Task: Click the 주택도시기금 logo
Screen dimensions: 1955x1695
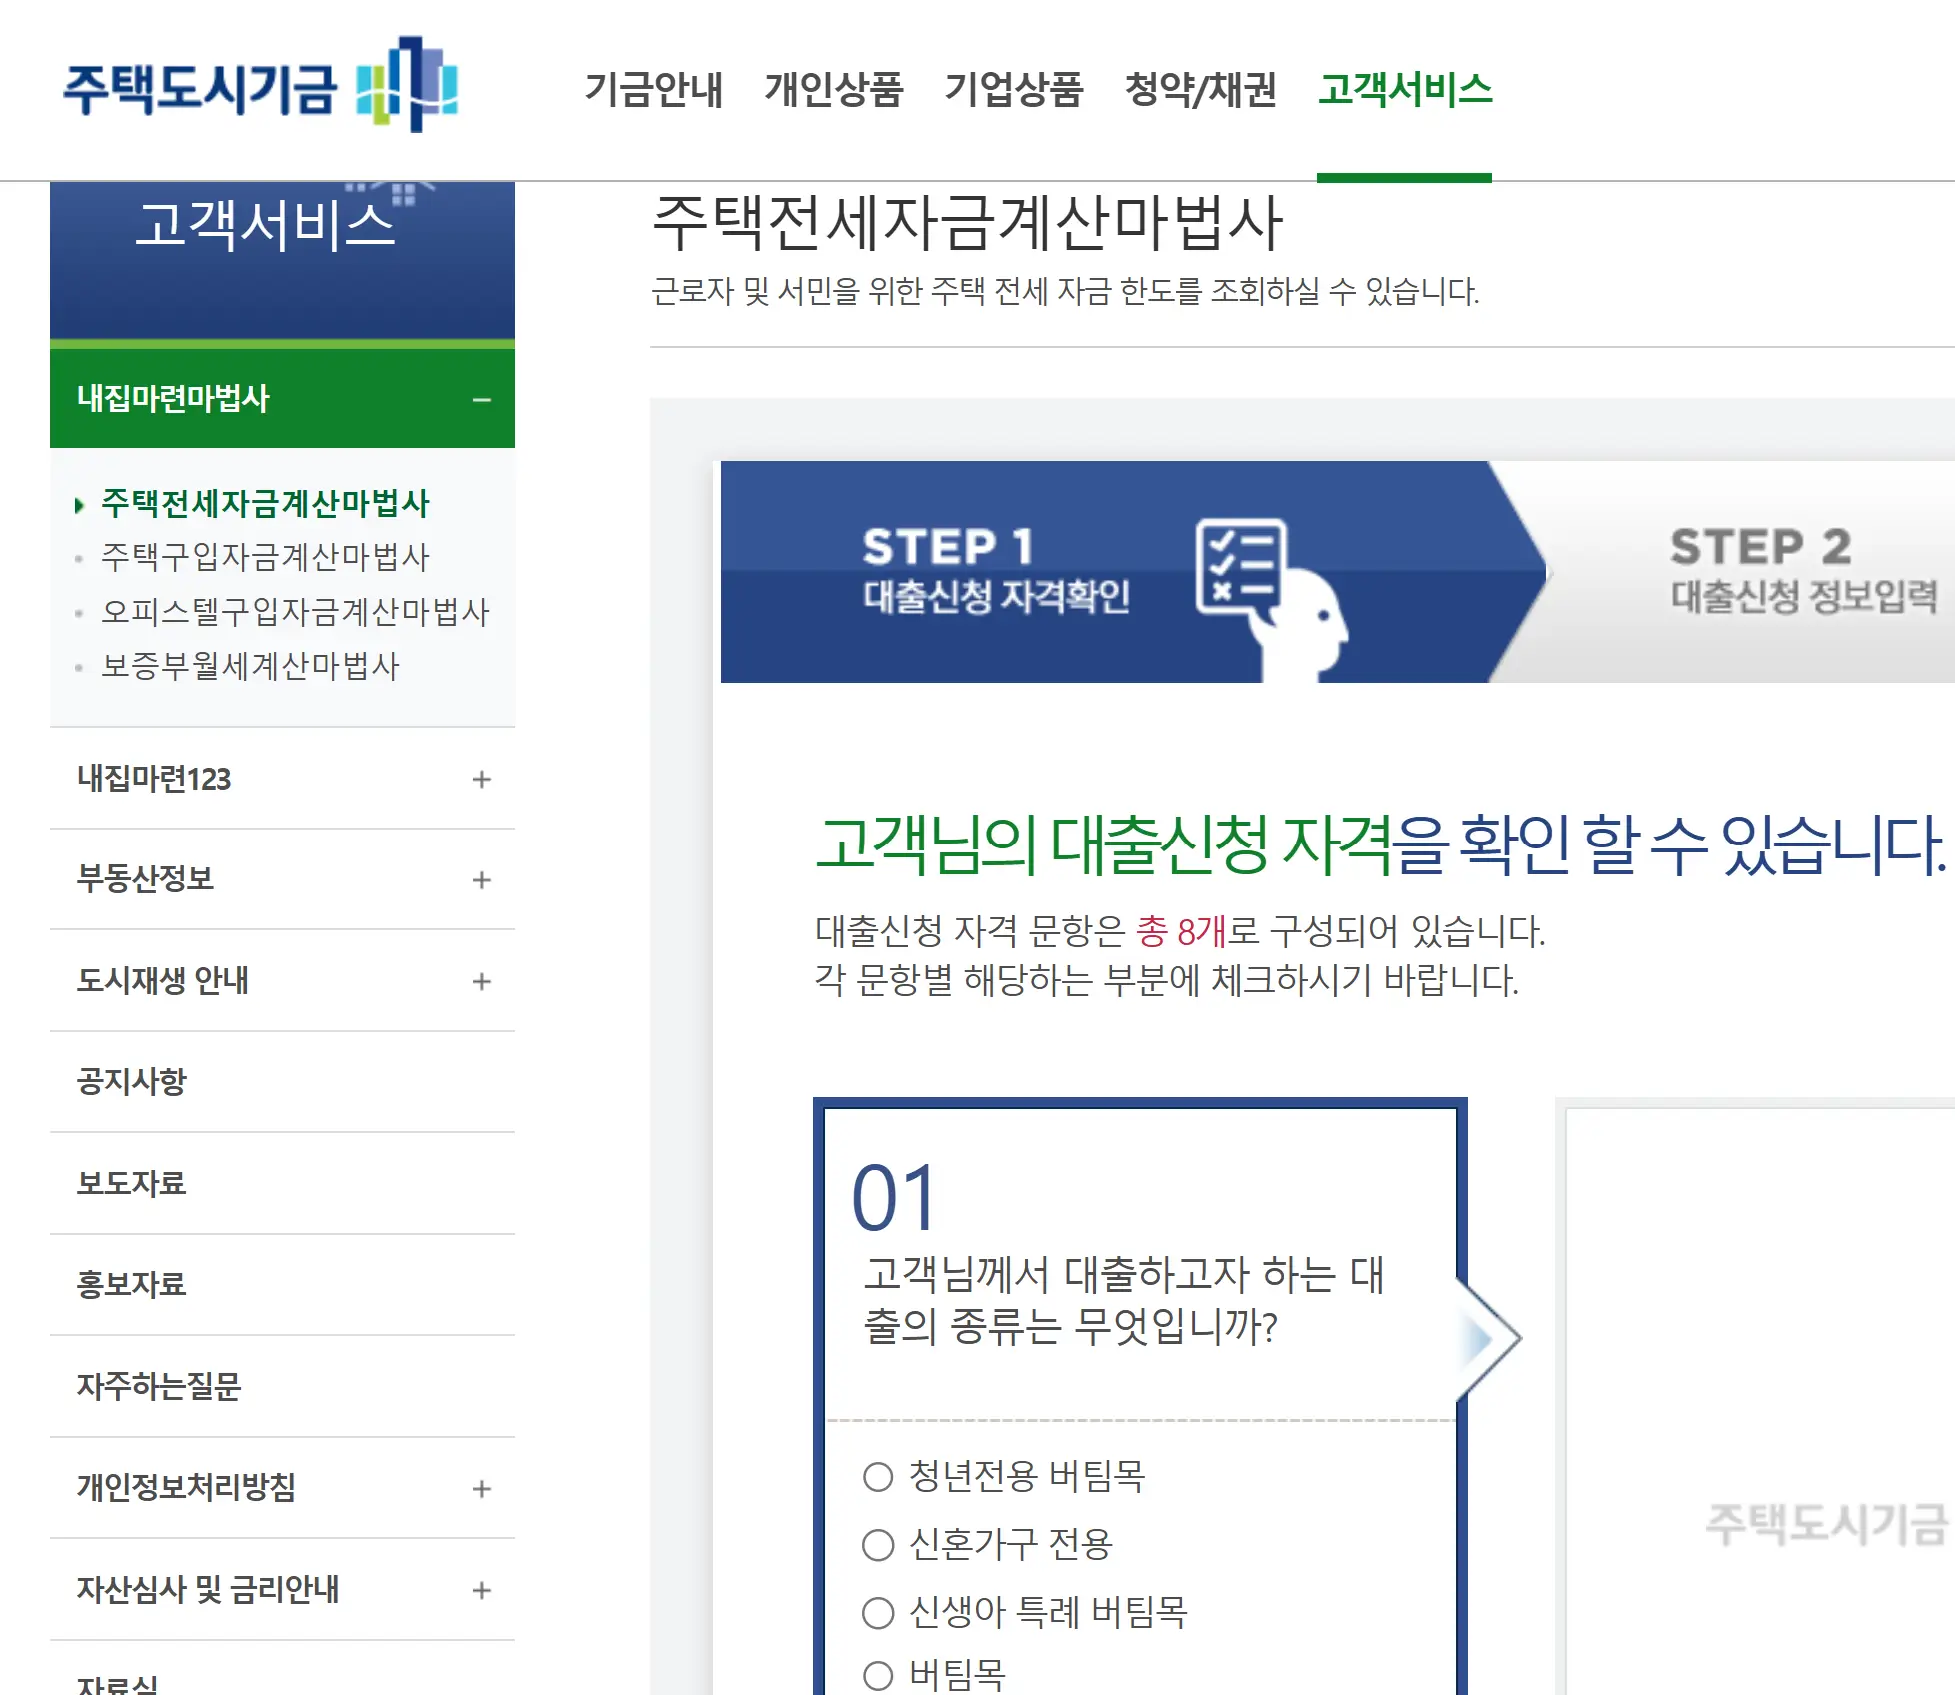Action: click(x=260, y=86)
